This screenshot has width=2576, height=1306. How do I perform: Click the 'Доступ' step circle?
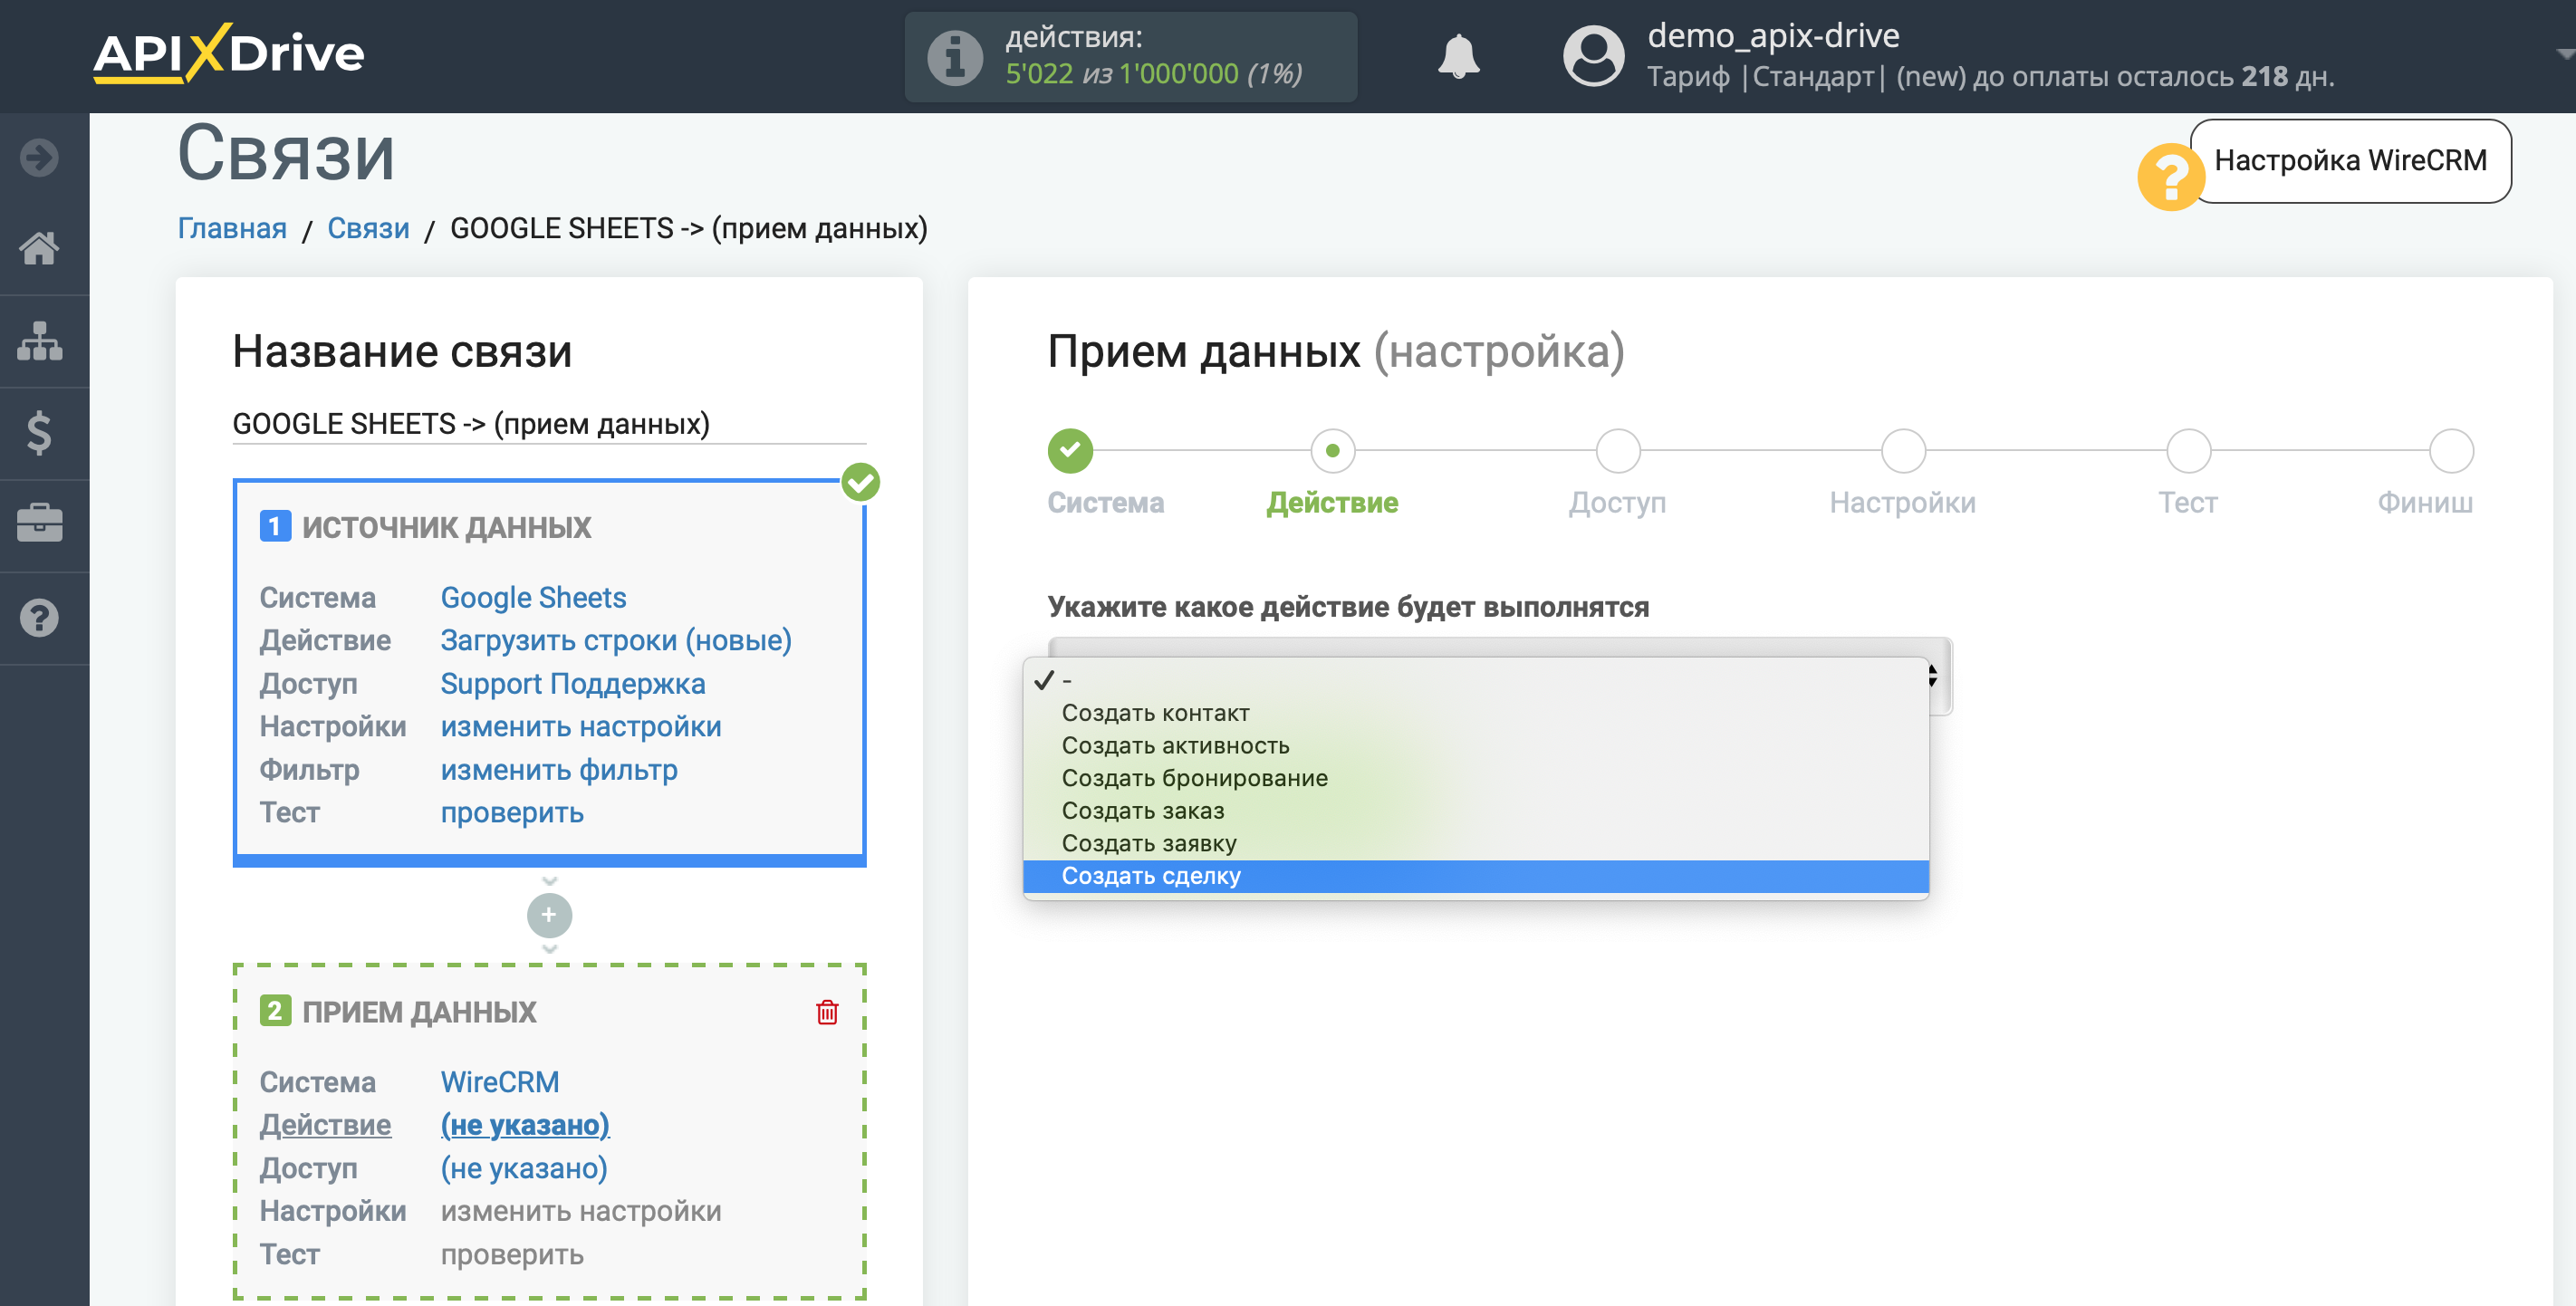[1617, 450]
